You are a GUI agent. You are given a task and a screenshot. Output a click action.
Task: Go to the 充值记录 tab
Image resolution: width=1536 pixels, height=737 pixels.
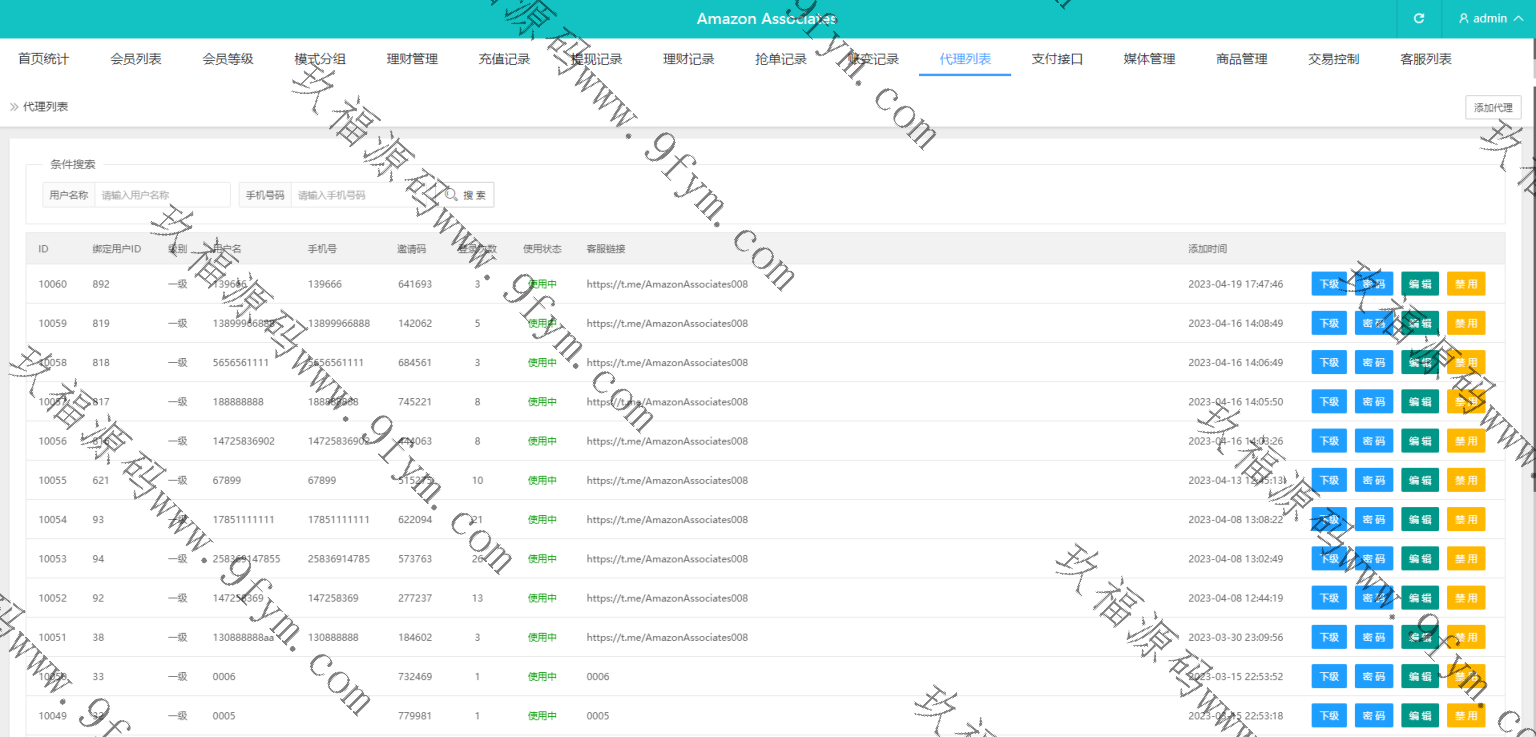pos(504,59)
